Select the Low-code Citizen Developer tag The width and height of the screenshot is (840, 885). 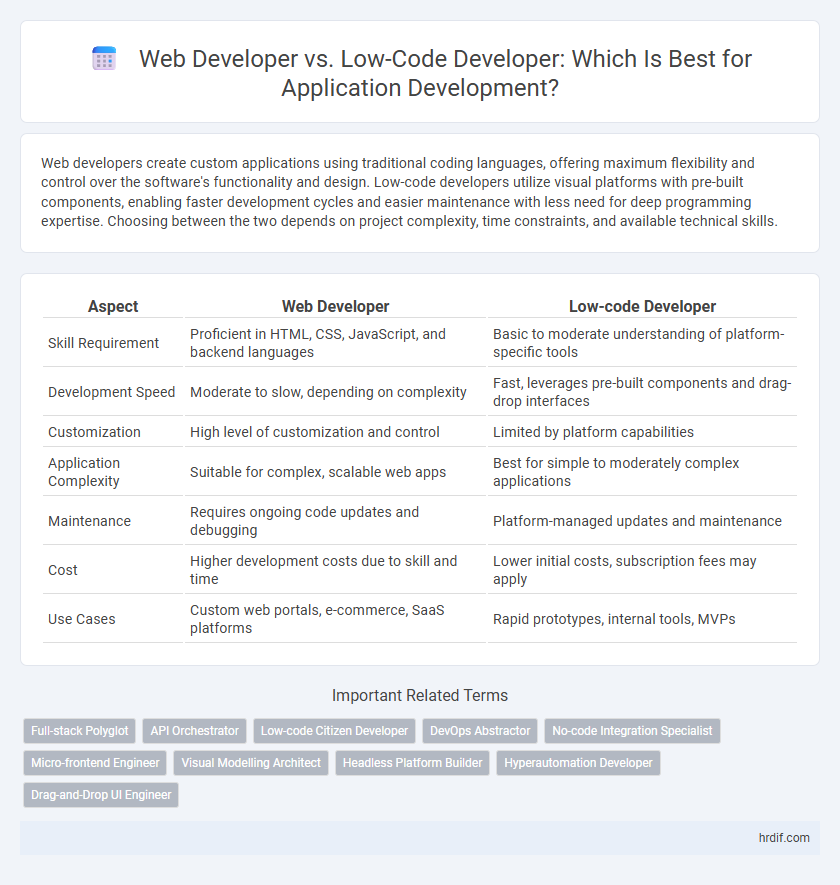point(334,730)
